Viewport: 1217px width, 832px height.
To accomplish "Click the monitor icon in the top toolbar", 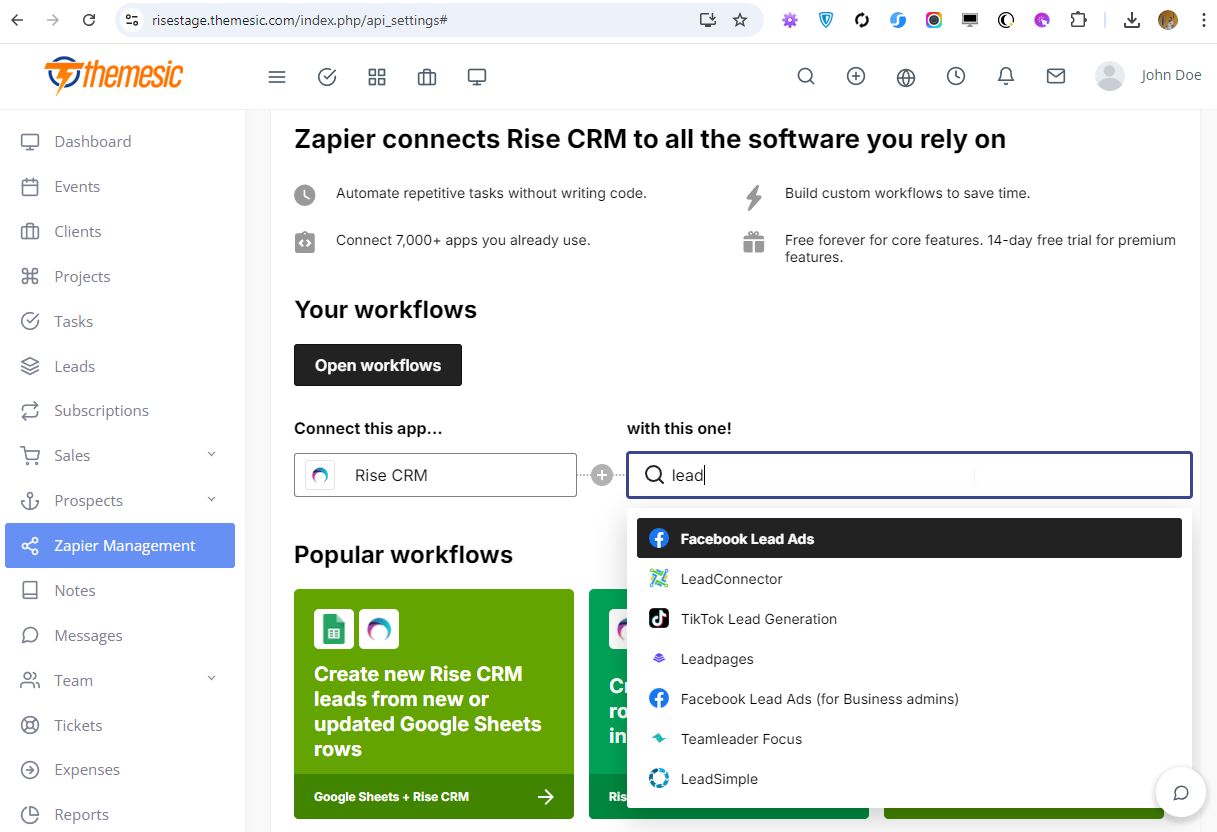I will (x=477, y=76).
